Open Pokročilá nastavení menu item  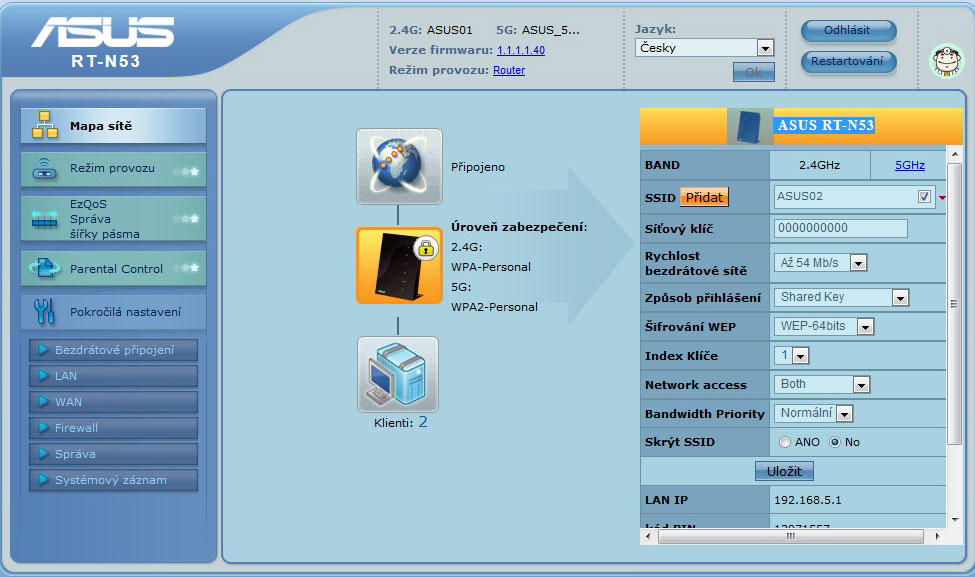113,312
